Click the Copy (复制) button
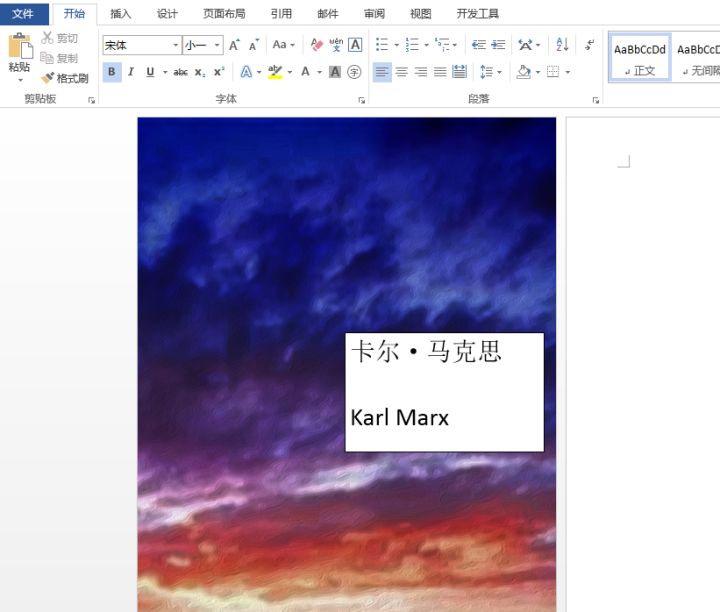Screen dimensions: 720x612 (59, 58)
